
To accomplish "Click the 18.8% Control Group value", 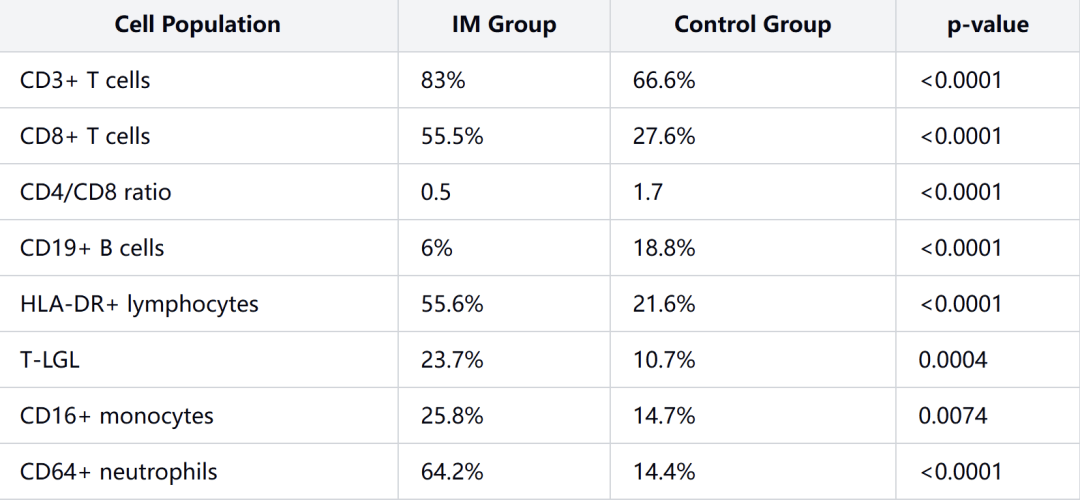I will tap(664, 248).
